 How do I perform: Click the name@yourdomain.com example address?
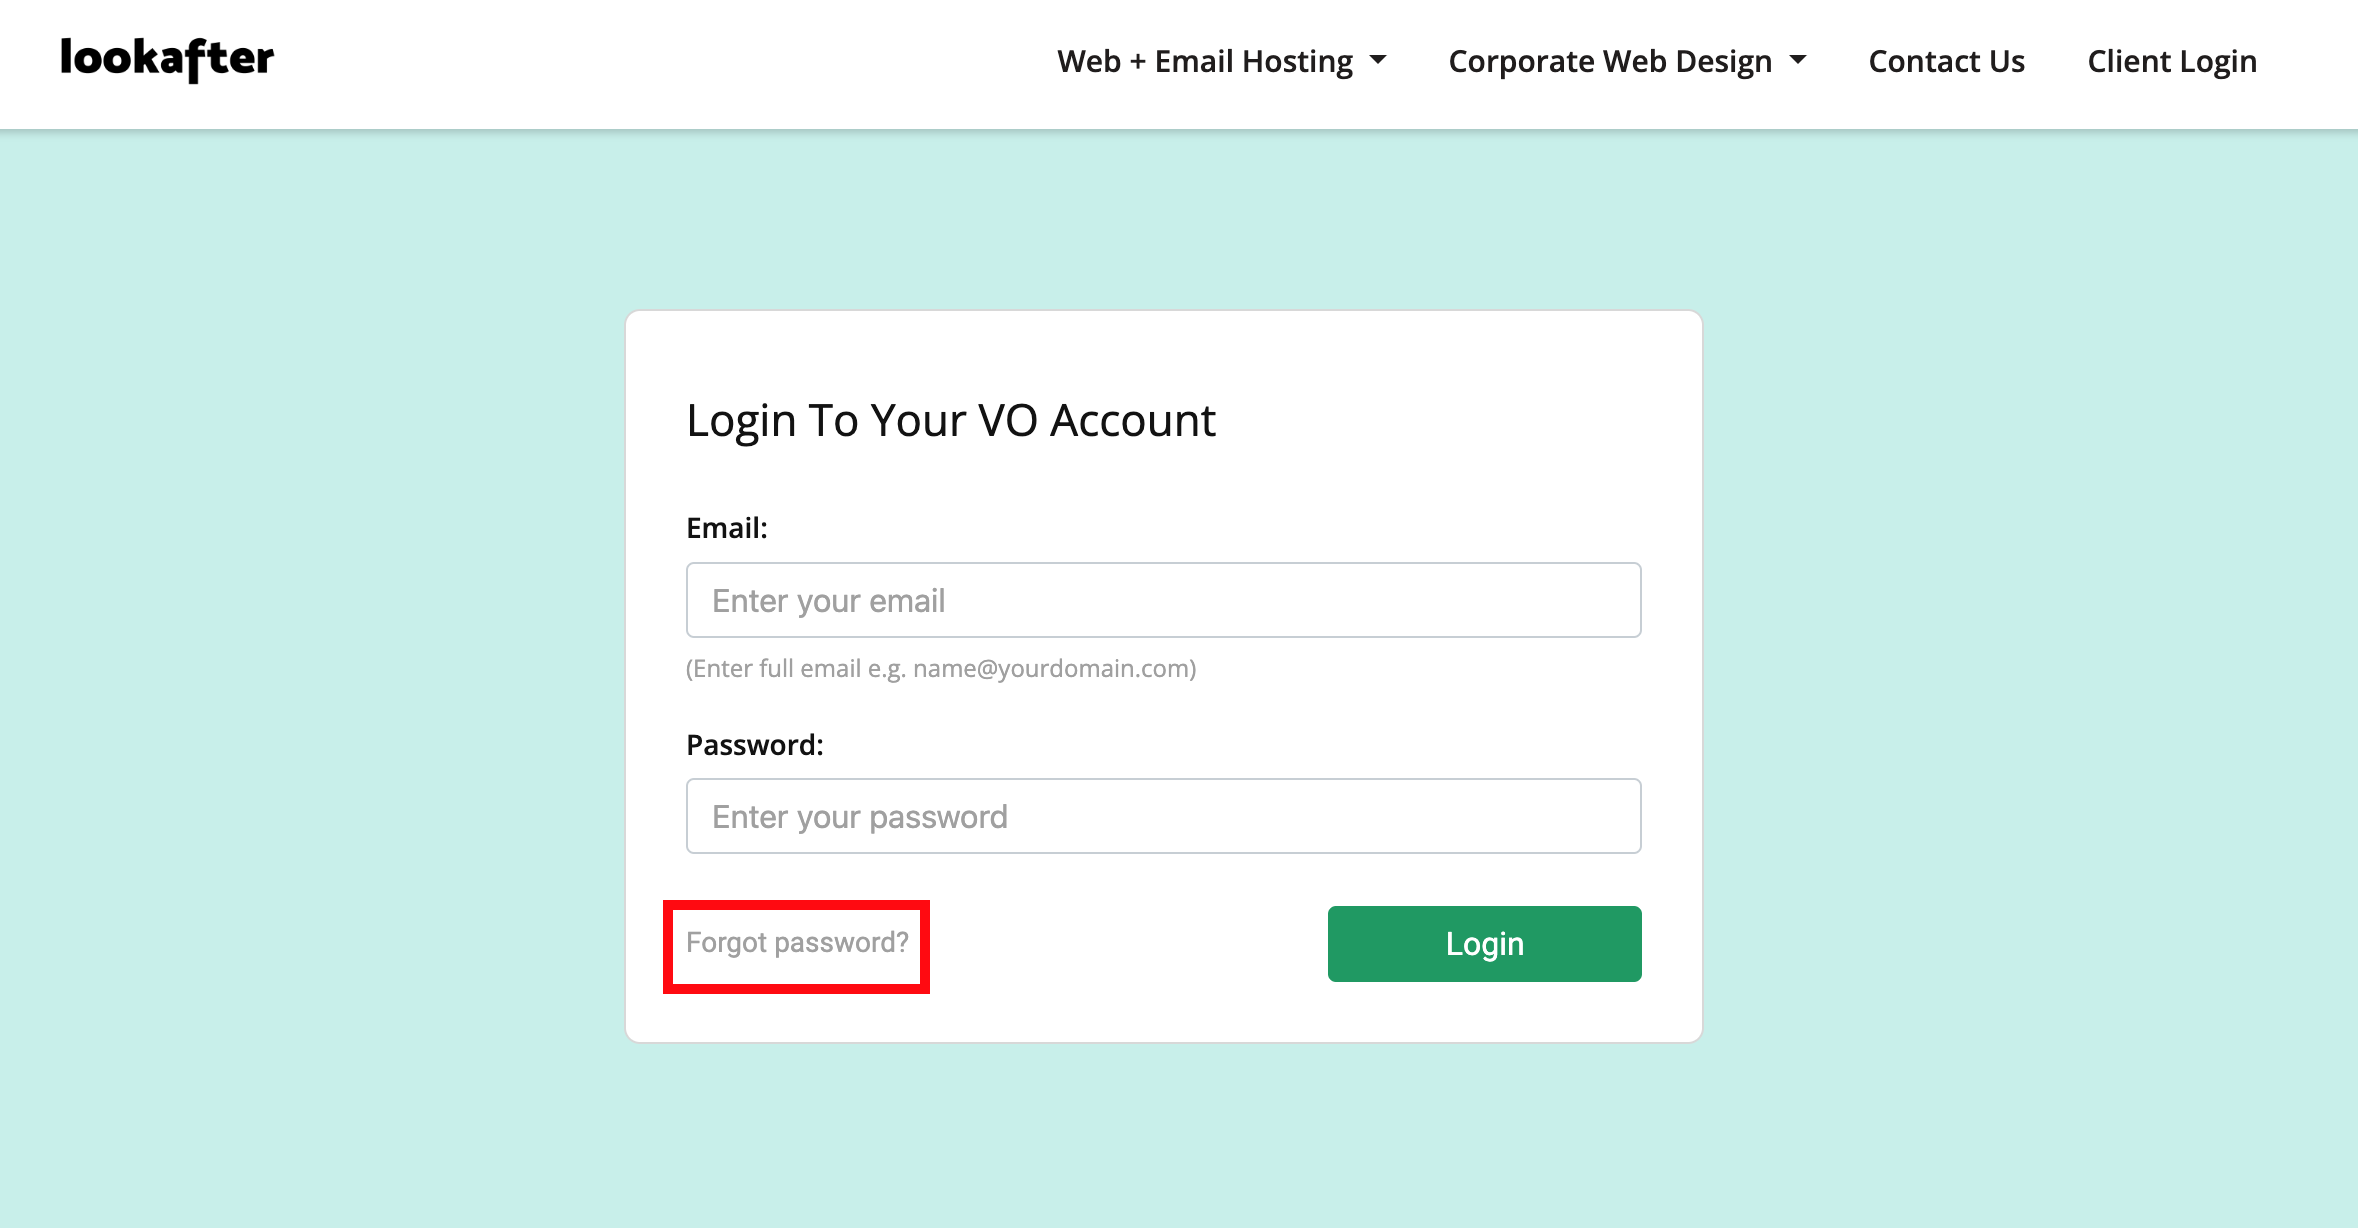point(1052,669)
